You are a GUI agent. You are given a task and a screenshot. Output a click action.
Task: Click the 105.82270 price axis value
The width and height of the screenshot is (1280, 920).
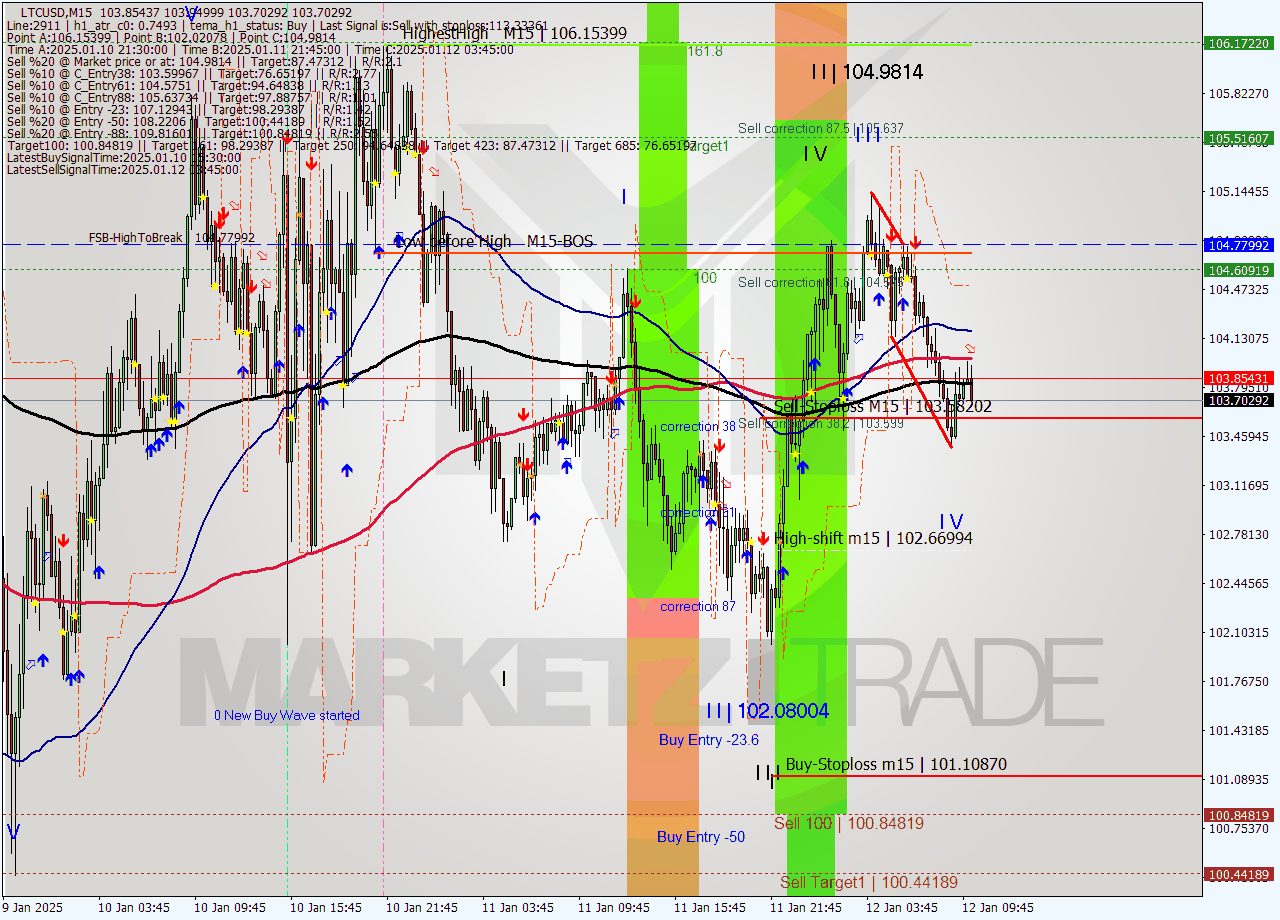pos(1239,93)
